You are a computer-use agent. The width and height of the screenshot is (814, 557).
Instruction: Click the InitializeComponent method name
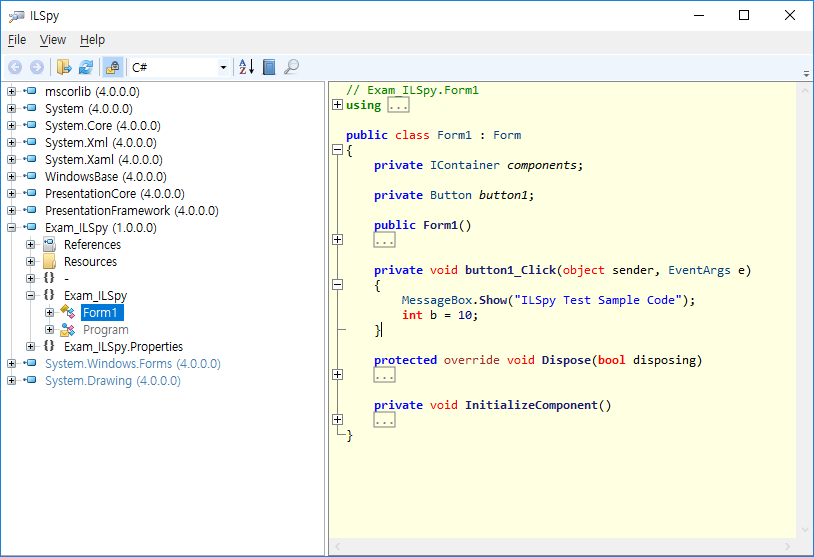point(531,405)
